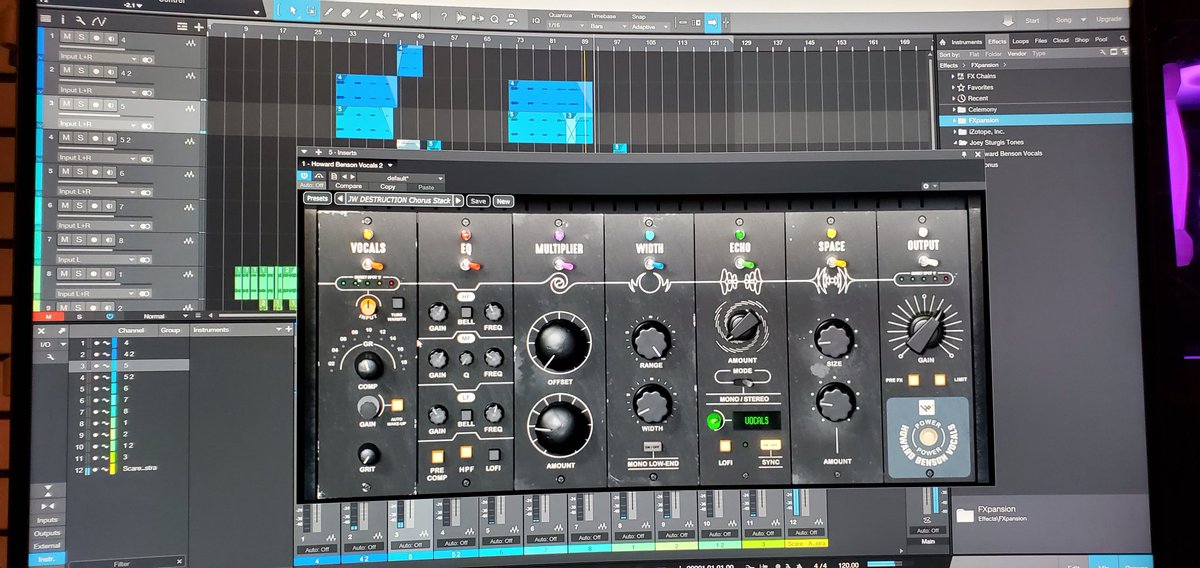Load the next JW DESTRUCTION preset arrow
Viewport: 1200px width, 568px height.
[458, 200]
